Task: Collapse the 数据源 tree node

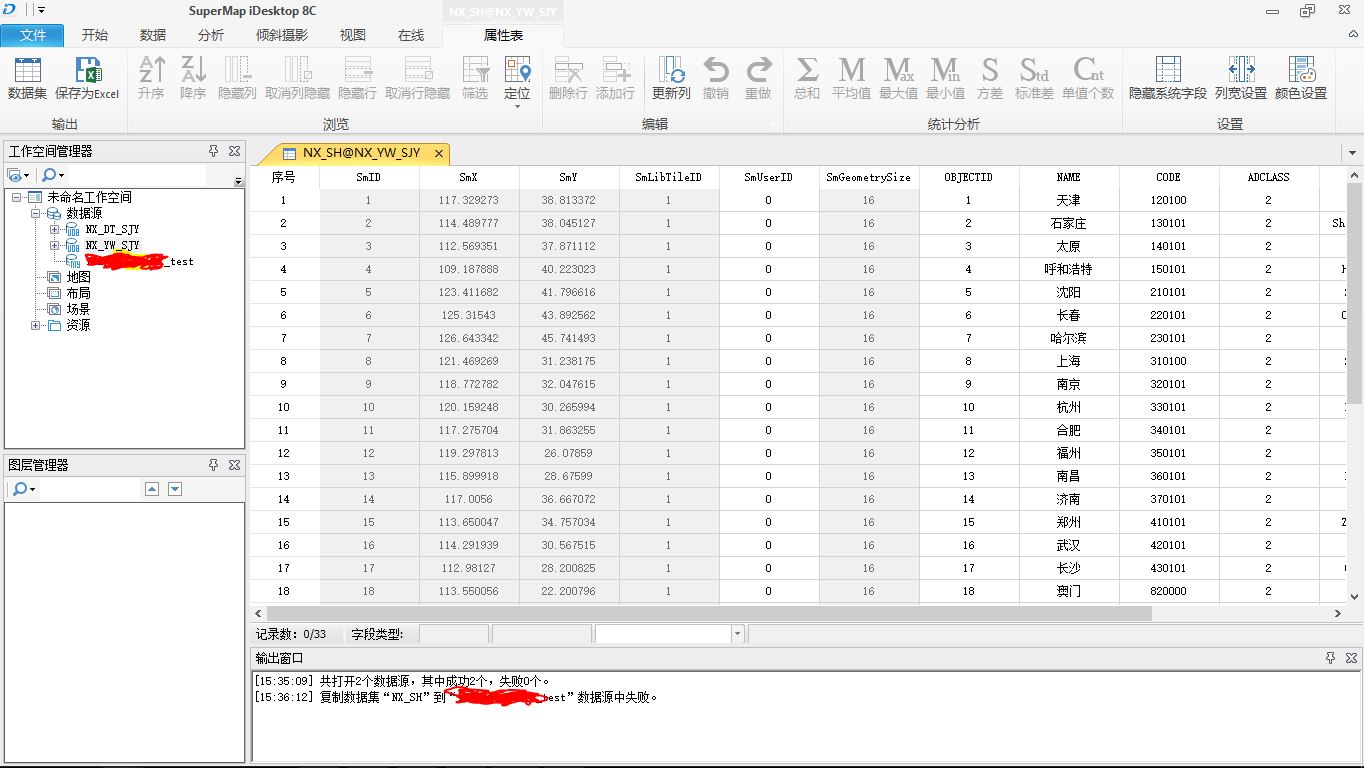Action: (x=35, y=213)
